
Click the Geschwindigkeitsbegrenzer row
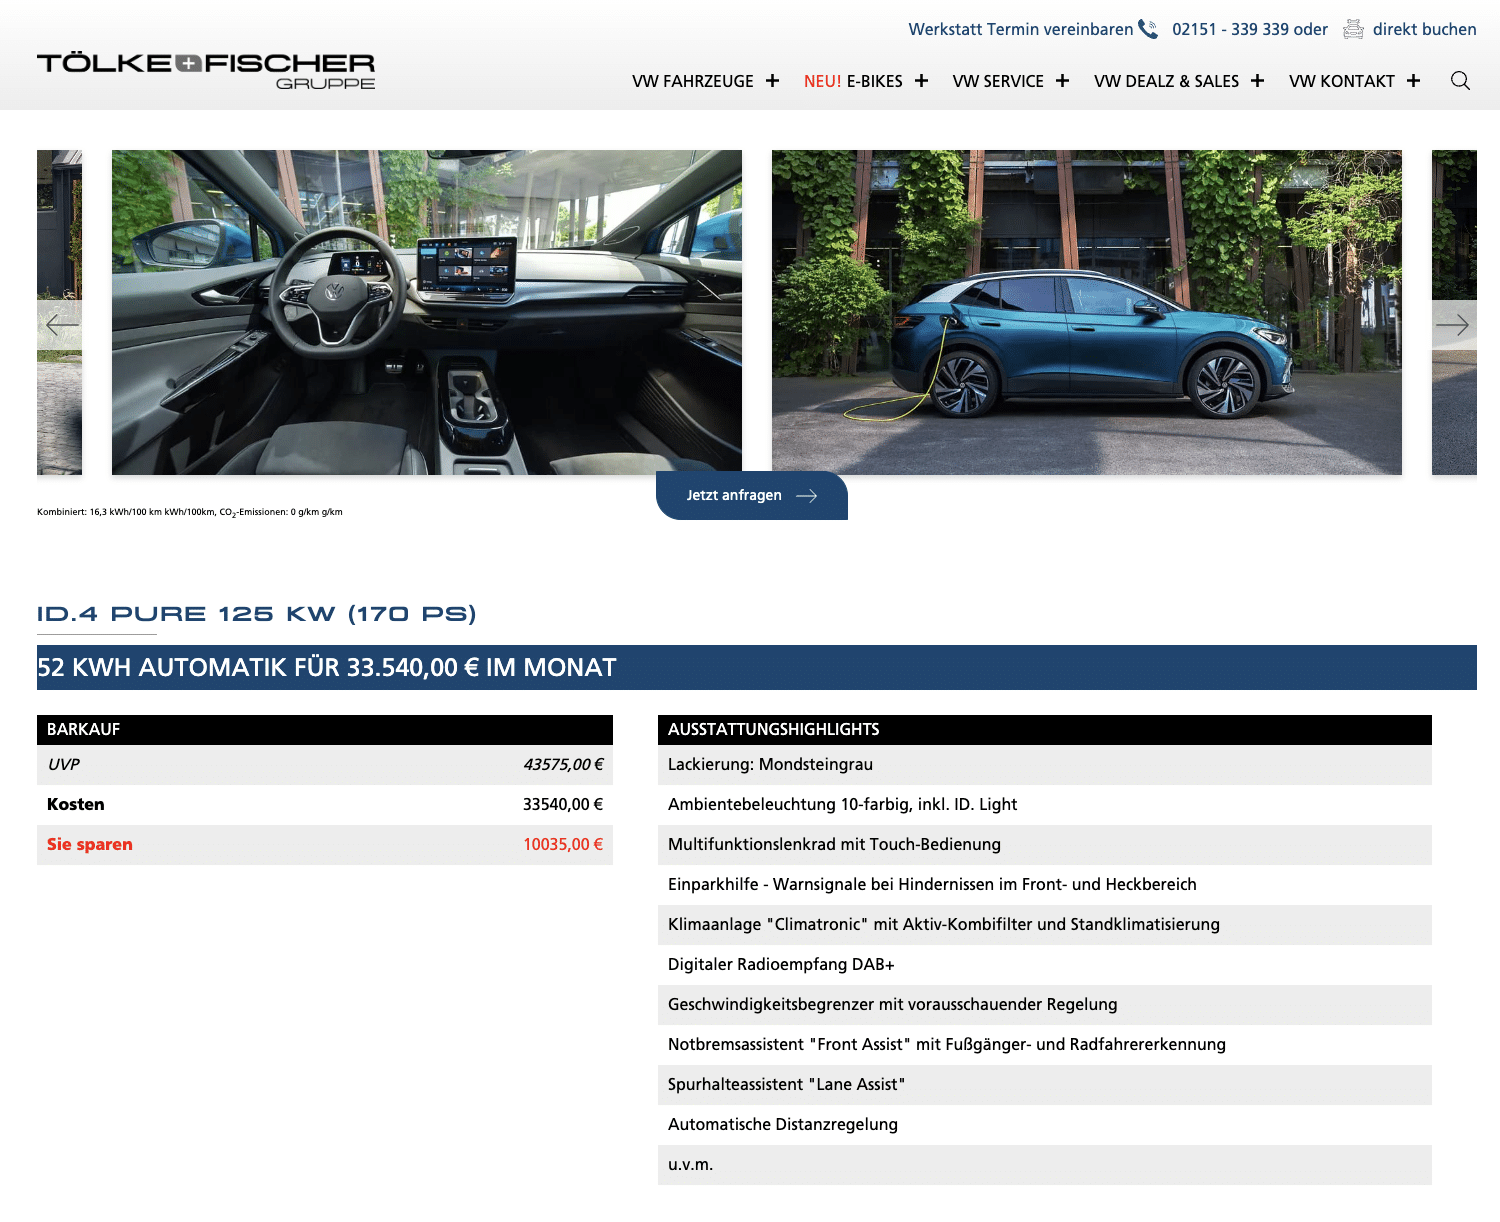tap(1045, 1005)
